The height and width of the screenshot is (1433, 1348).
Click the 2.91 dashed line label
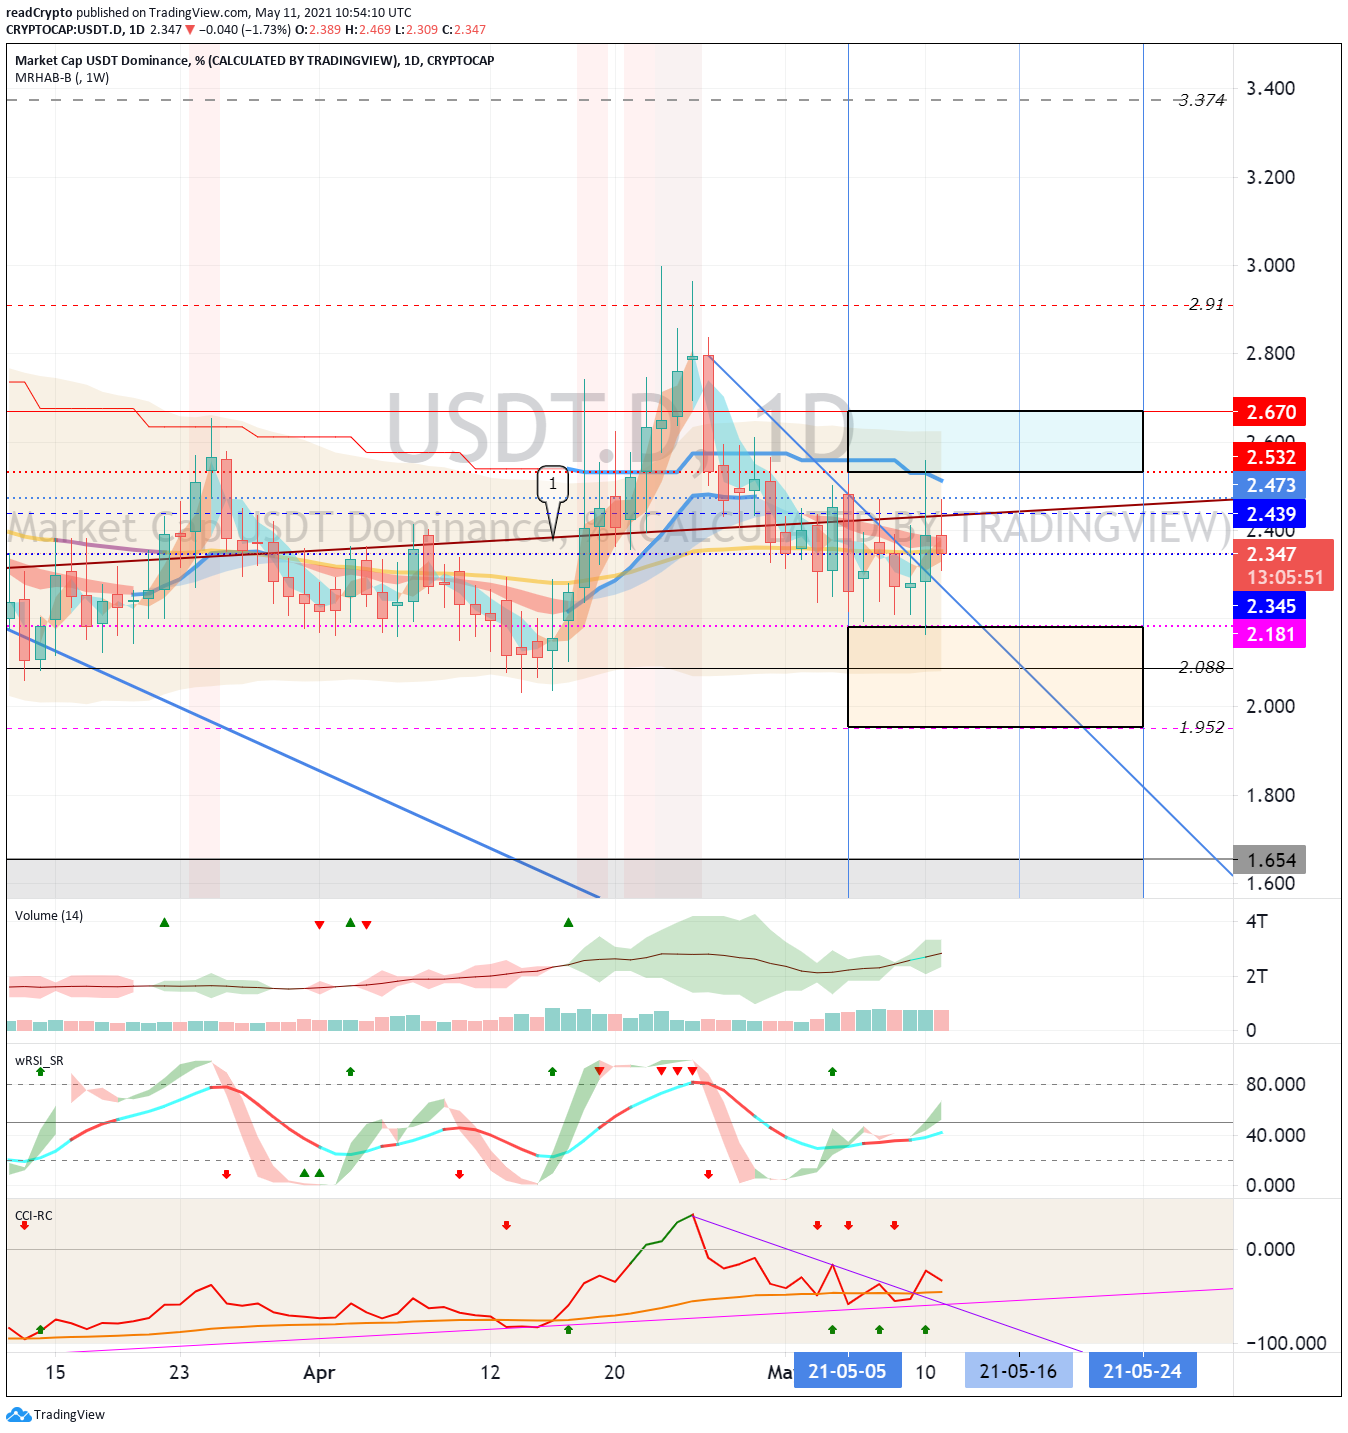(x=1206, y=304)
